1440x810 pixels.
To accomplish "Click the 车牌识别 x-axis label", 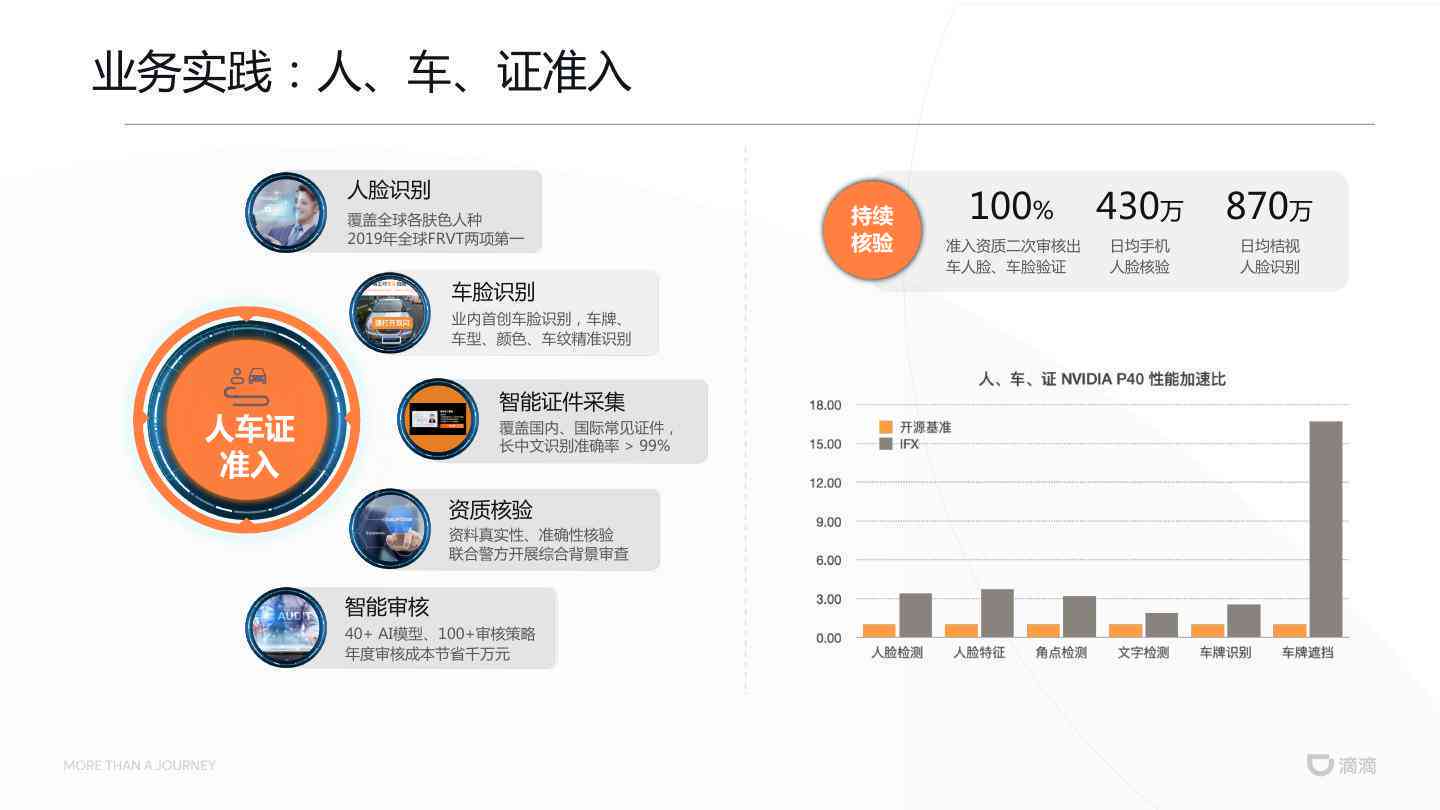I will pos(1225,653).
